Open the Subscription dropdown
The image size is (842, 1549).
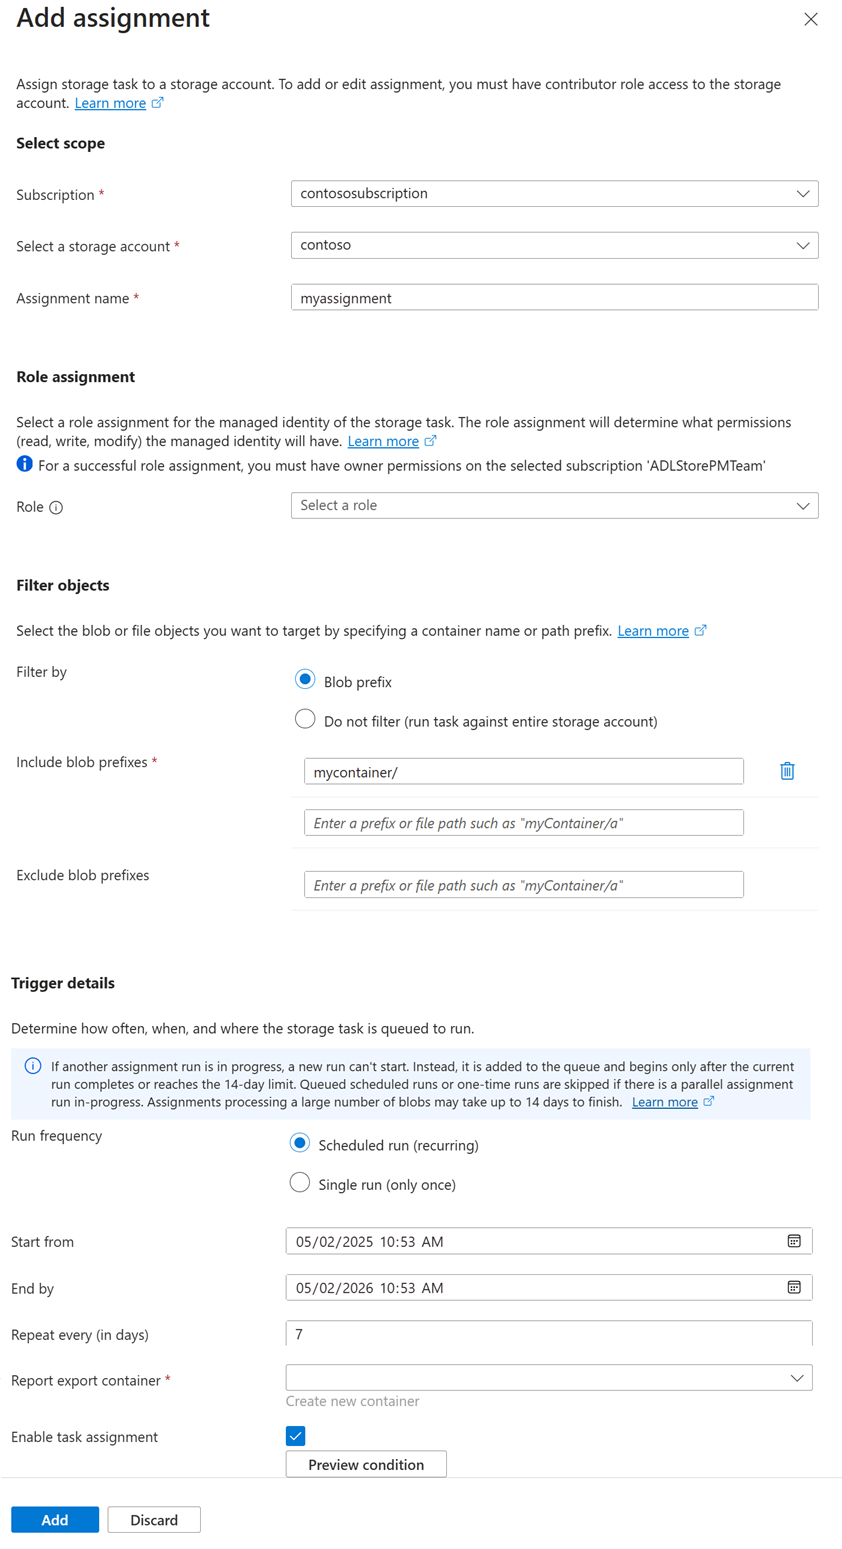tap(554, 193)
